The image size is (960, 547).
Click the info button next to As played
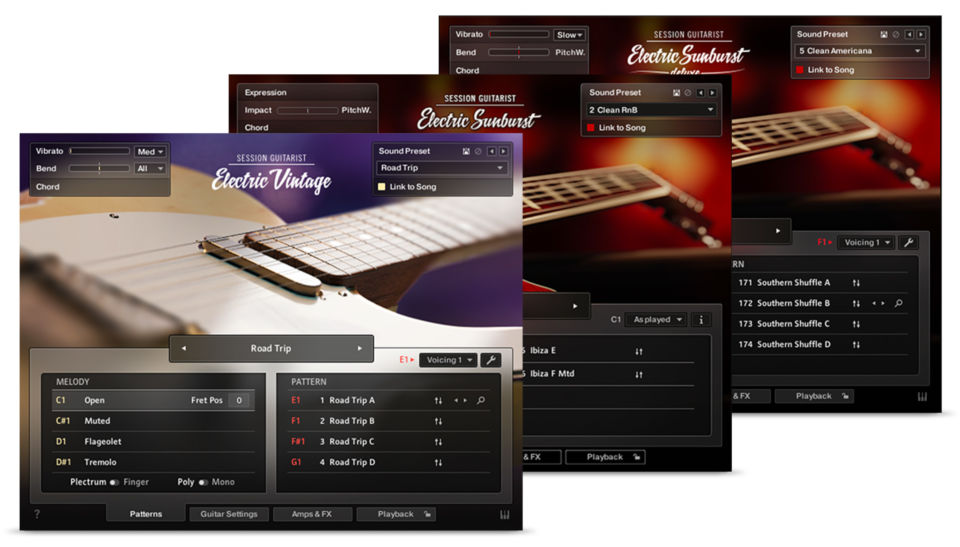(700, 320)
